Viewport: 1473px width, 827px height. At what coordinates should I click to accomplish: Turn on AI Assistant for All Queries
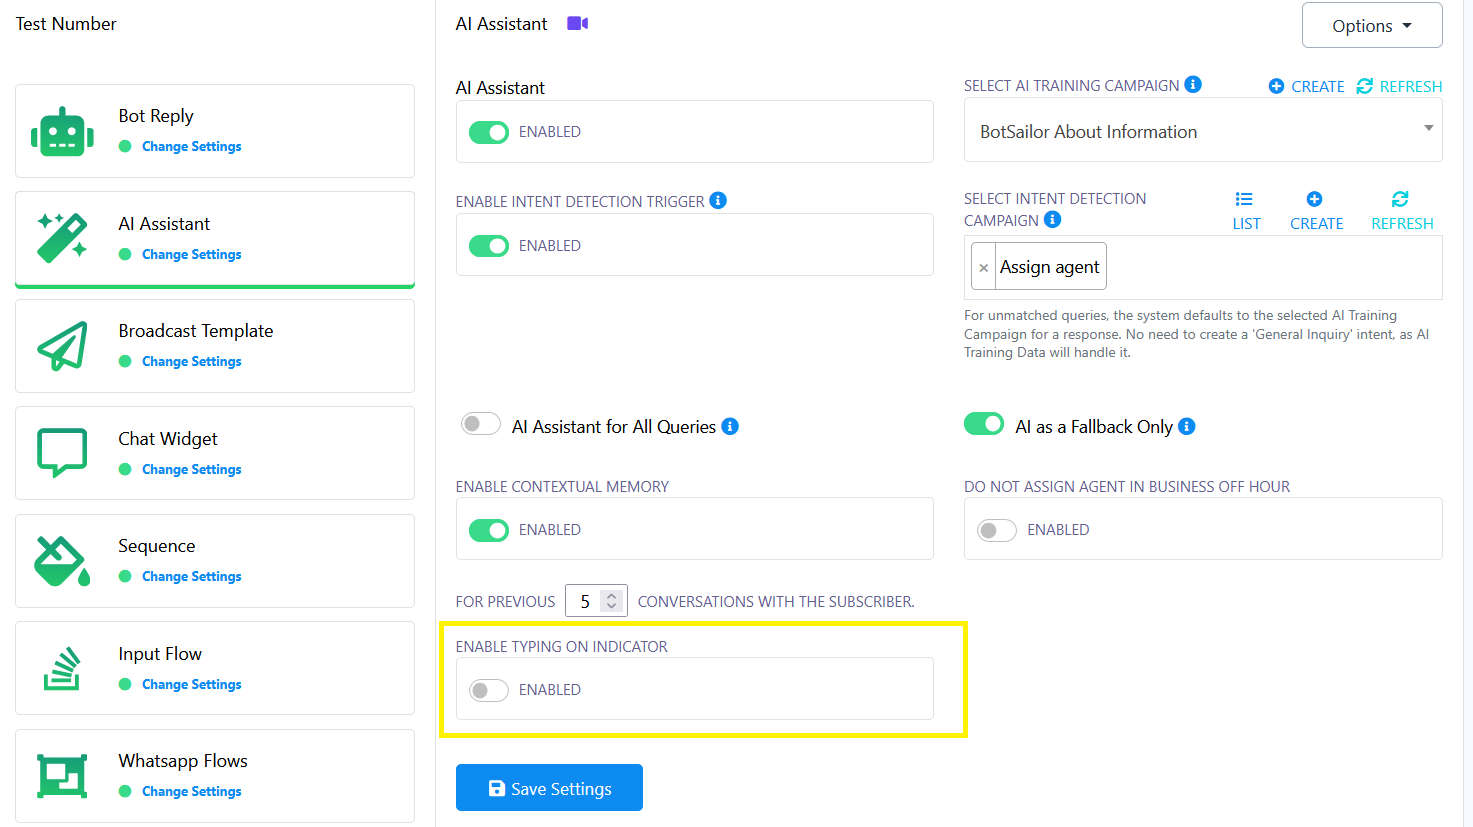tap(481, 425)
